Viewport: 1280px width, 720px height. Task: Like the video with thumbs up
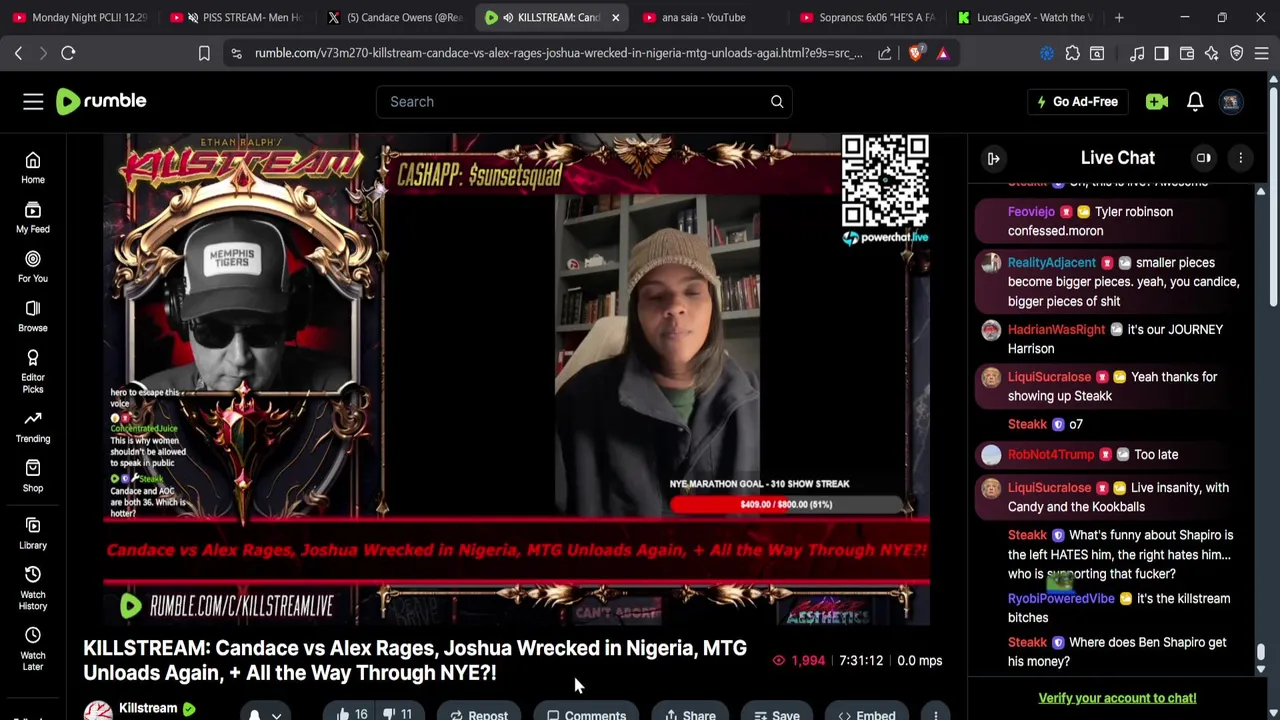coord(352,714)
